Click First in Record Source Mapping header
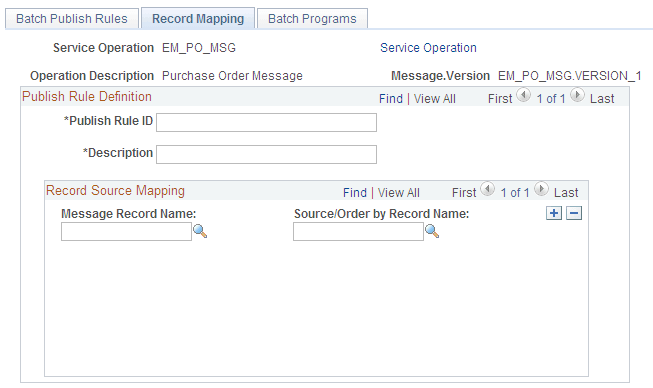Viewport: 653px width, 388px height. click(x=464, y=193)
